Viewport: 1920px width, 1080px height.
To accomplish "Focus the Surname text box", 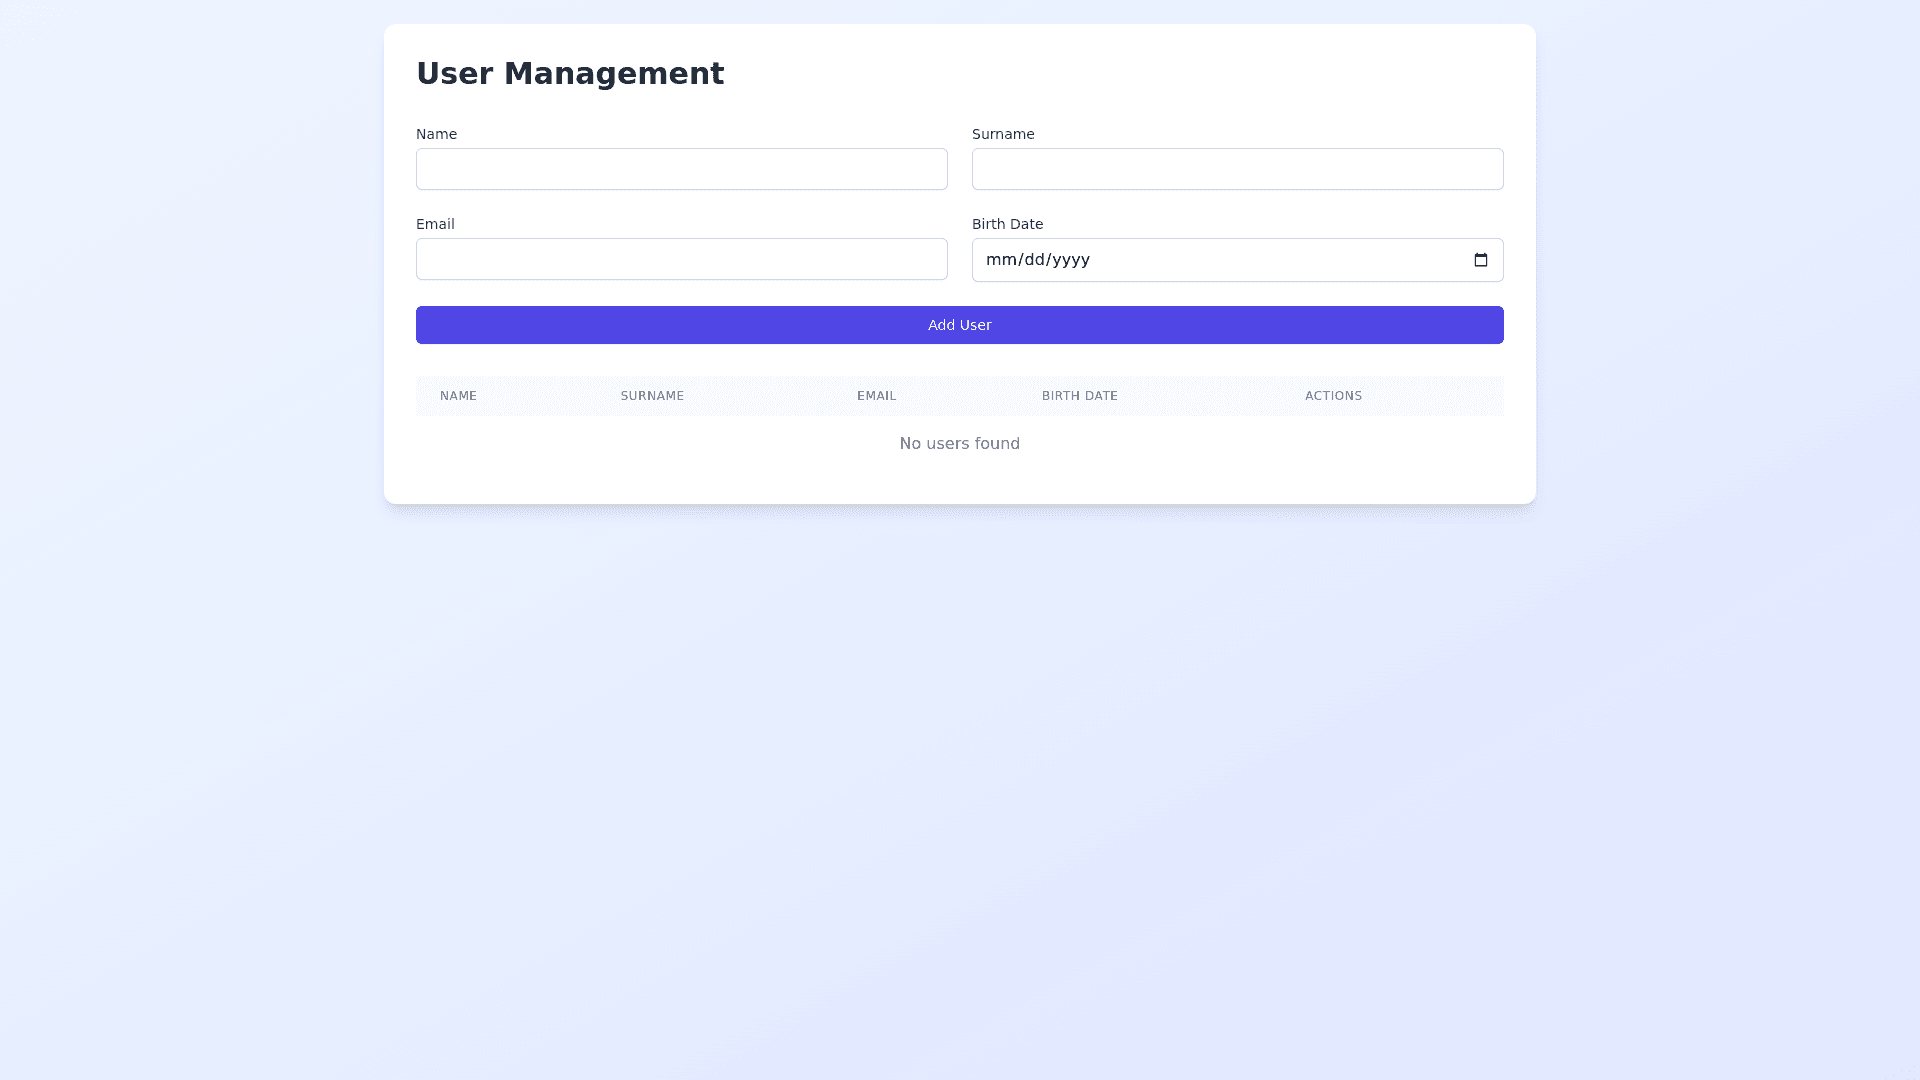I will pyautogui.click(x=1237, y=169).
